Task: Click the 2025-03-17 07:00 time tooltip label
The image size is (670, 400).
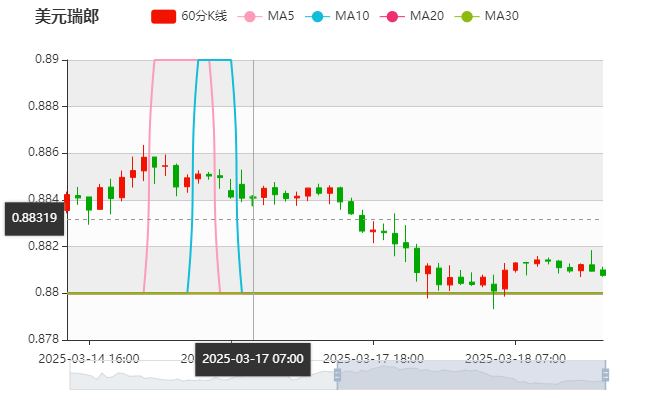Action: (x=253, y=358)
